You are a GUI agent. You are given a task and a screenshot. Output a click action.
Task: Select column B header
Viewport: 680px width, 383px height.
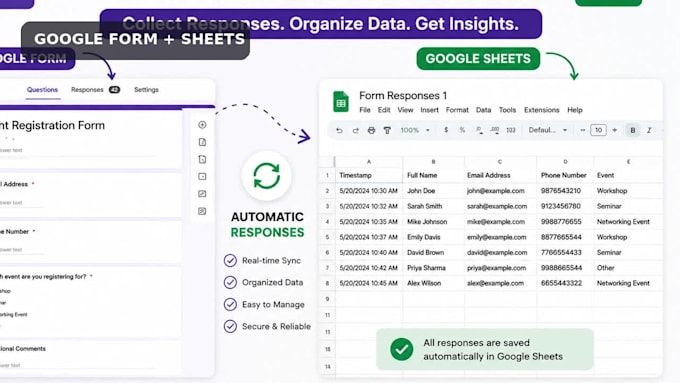(433, 162)
